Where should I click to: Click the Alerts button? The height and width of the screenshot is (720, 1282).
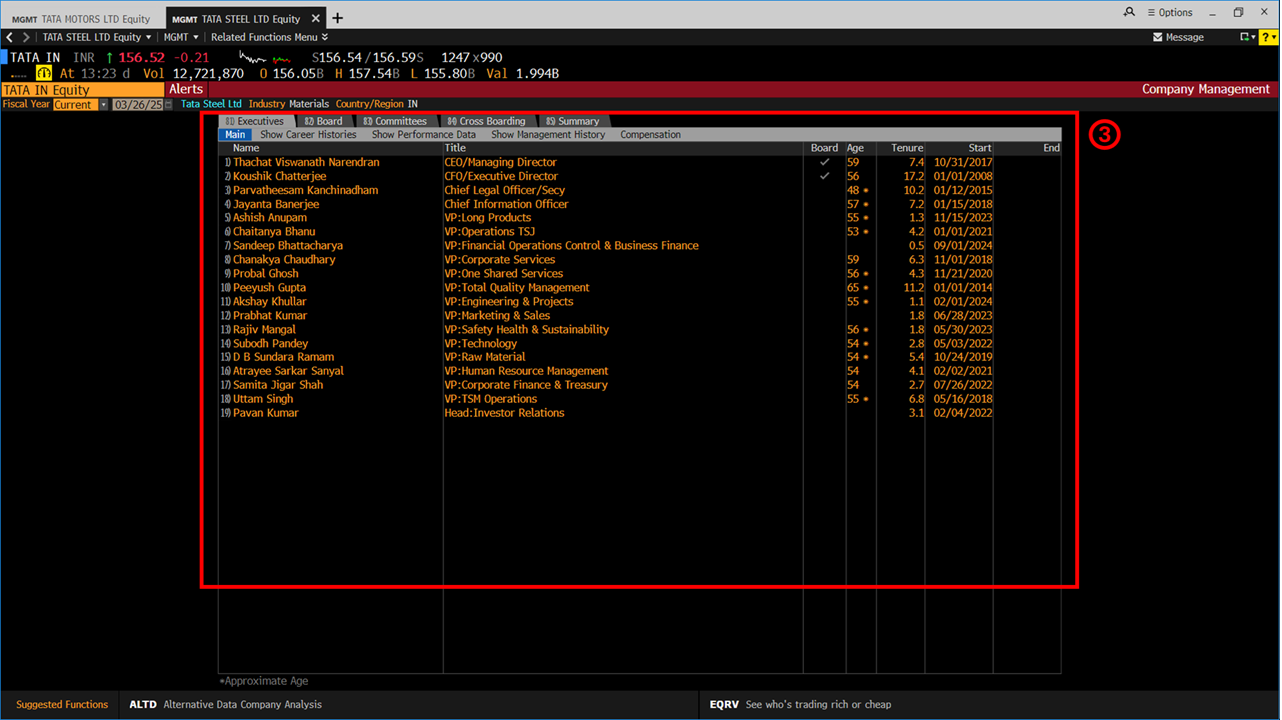coord(186,89)
